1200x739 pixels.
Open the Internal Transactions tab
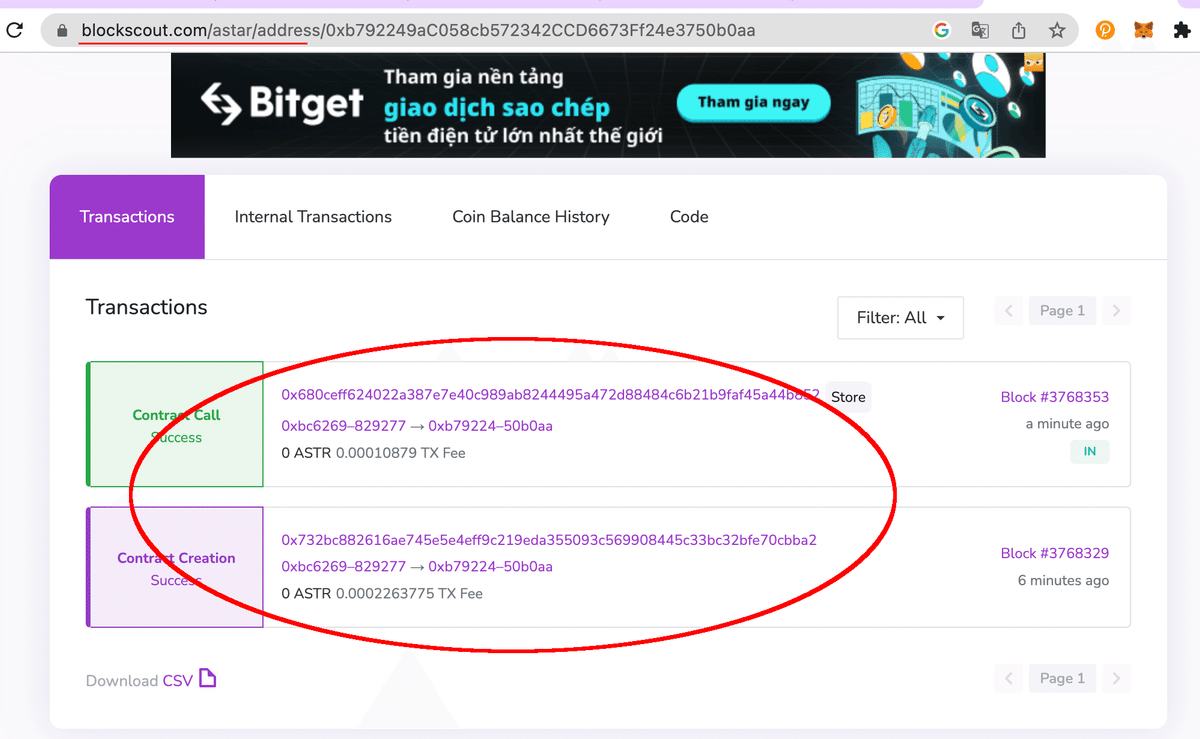313,217
